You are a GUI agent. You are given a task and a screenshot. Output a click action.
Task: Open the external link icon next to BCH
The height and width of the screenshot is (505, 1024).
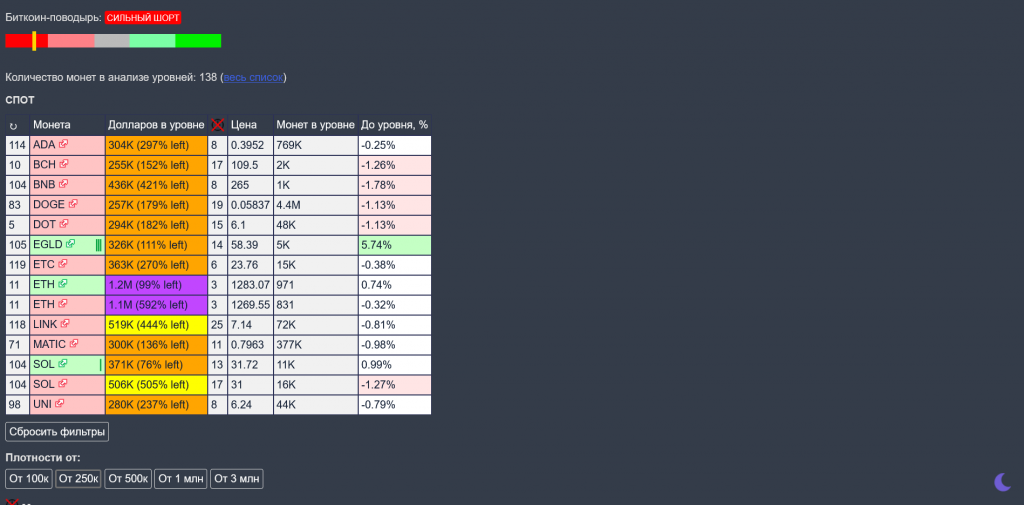64,165
